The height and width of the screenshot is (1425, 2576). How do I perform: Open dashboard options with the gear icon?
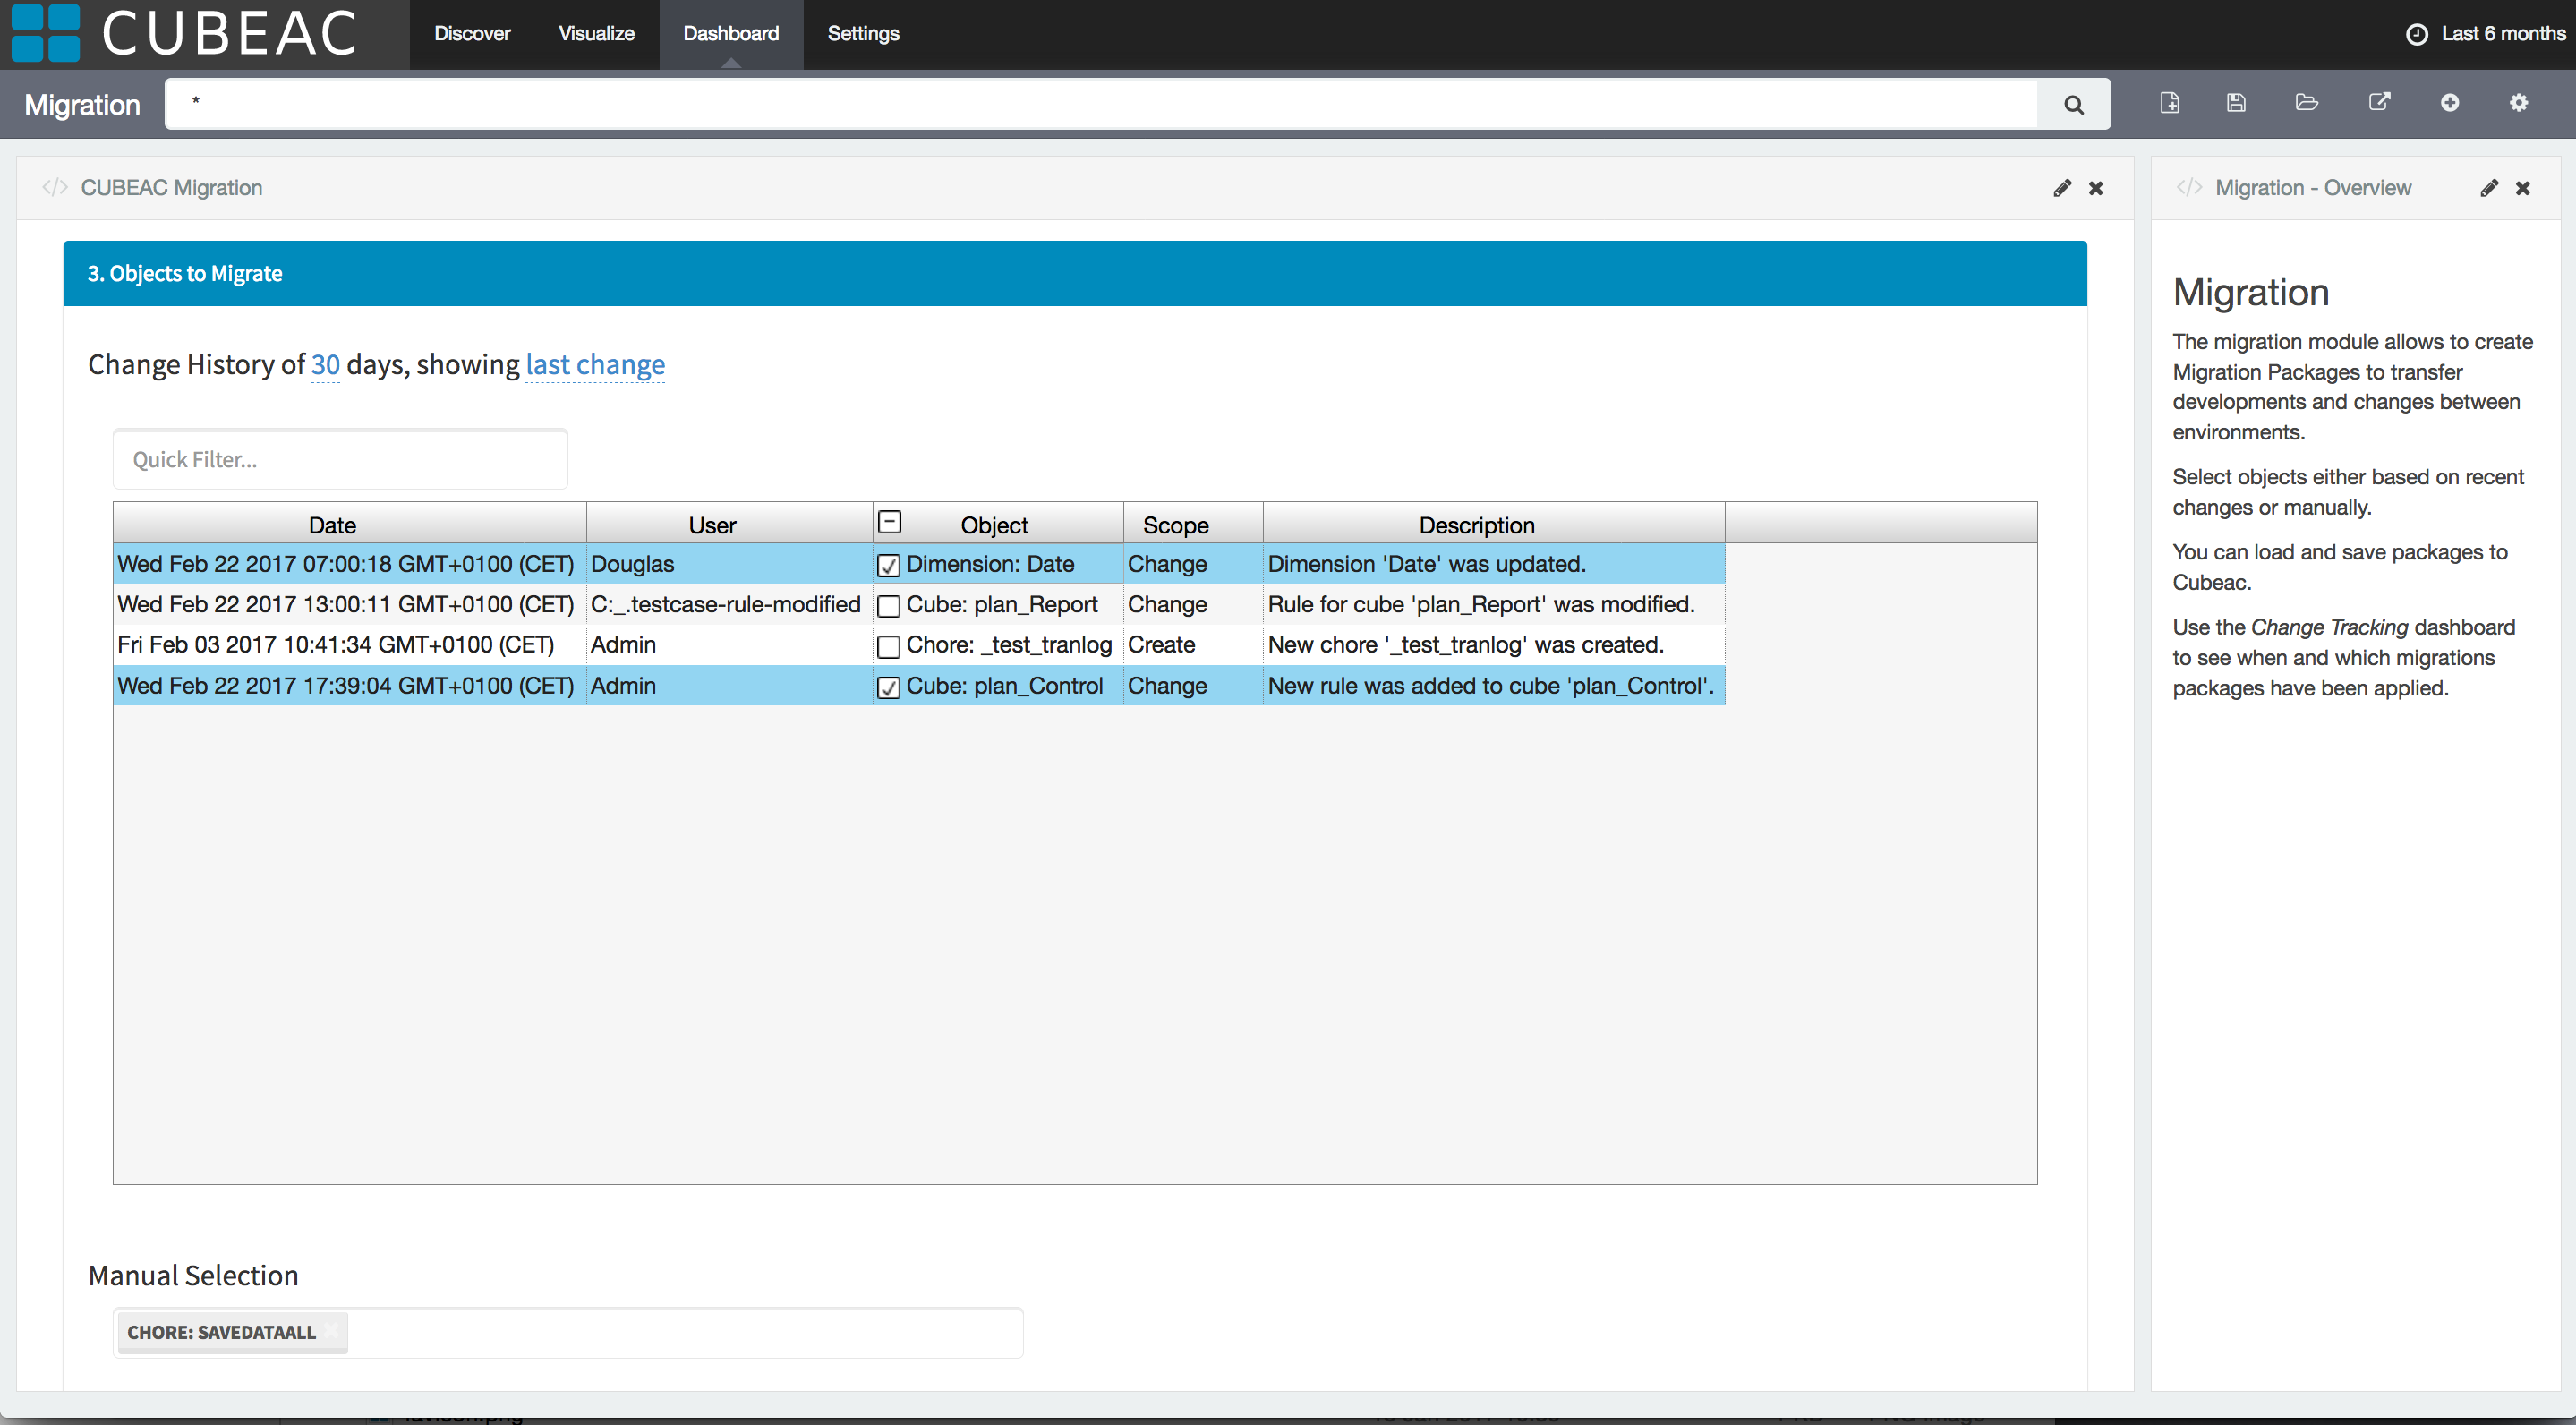click(2518, 103)
